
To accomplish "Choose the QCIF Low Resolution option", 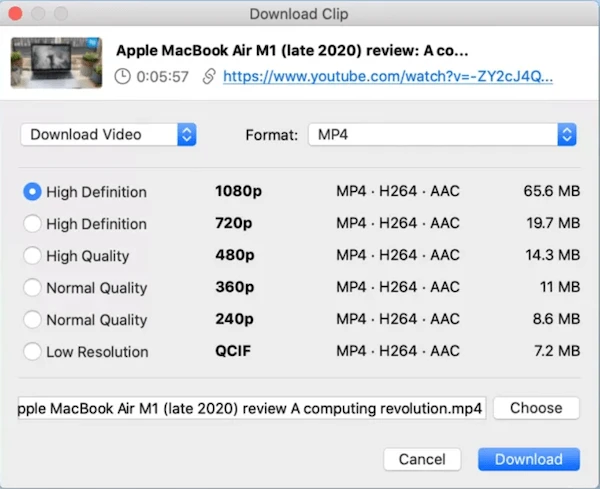I will (x=32, y=351).
